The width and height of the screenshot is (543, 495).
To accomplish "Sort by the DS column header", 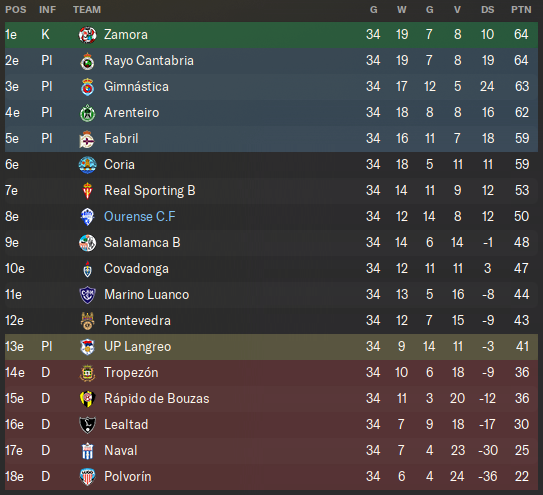I will click(488, 10).
